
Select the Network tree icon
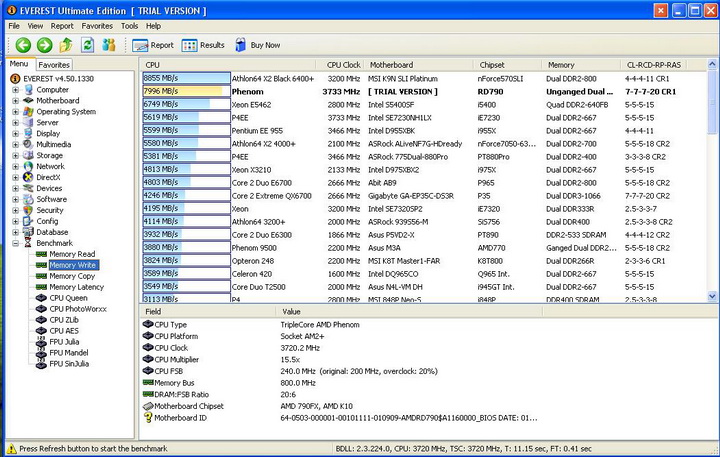pyautogui.click(x=28, y=166)
